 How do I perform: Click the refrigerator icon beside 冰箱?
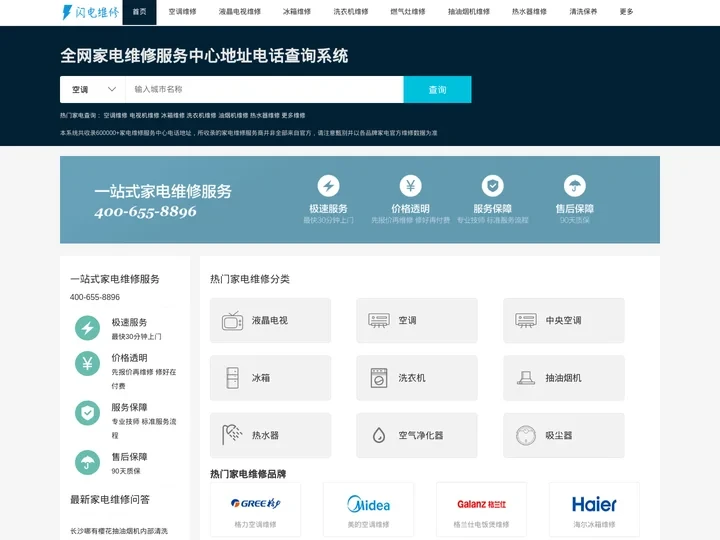pyautogui.click(x=233, y=378)
